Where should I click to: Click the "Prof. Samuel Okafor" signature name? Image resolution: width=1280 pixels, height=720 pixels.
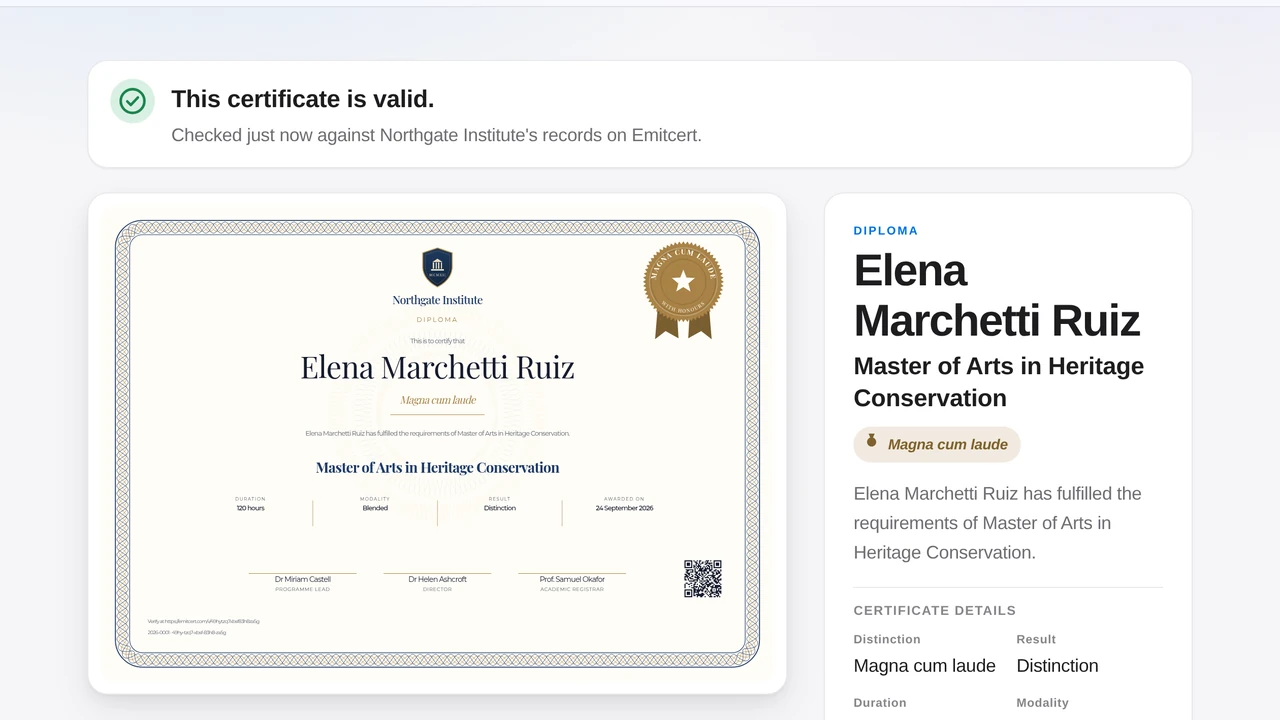tap(572, 579)
